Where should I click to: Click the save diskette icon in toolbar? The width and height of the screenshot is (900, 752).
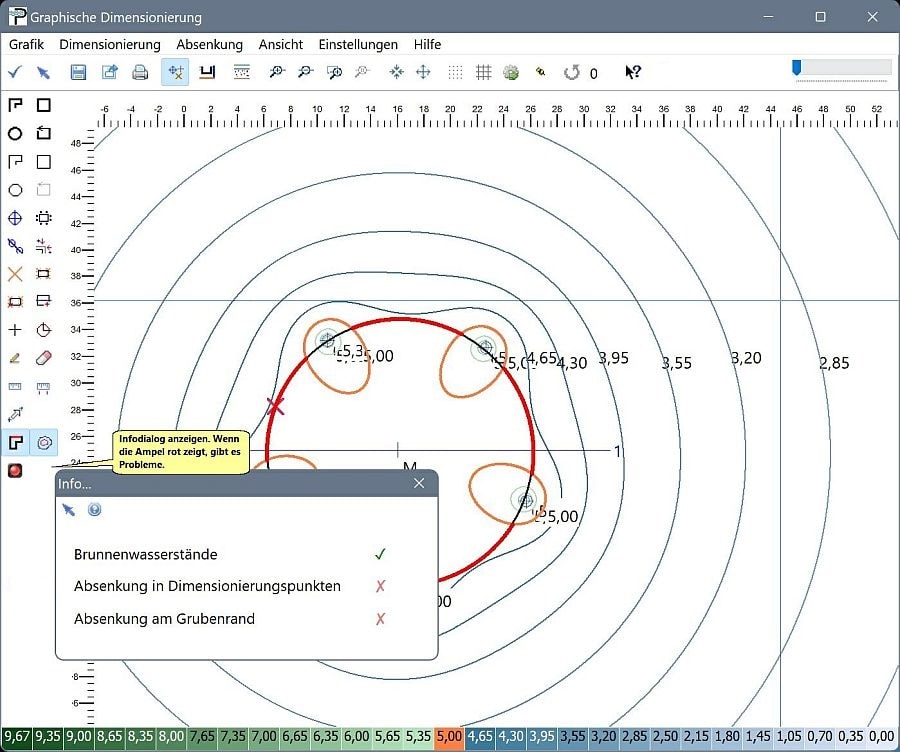78,72
